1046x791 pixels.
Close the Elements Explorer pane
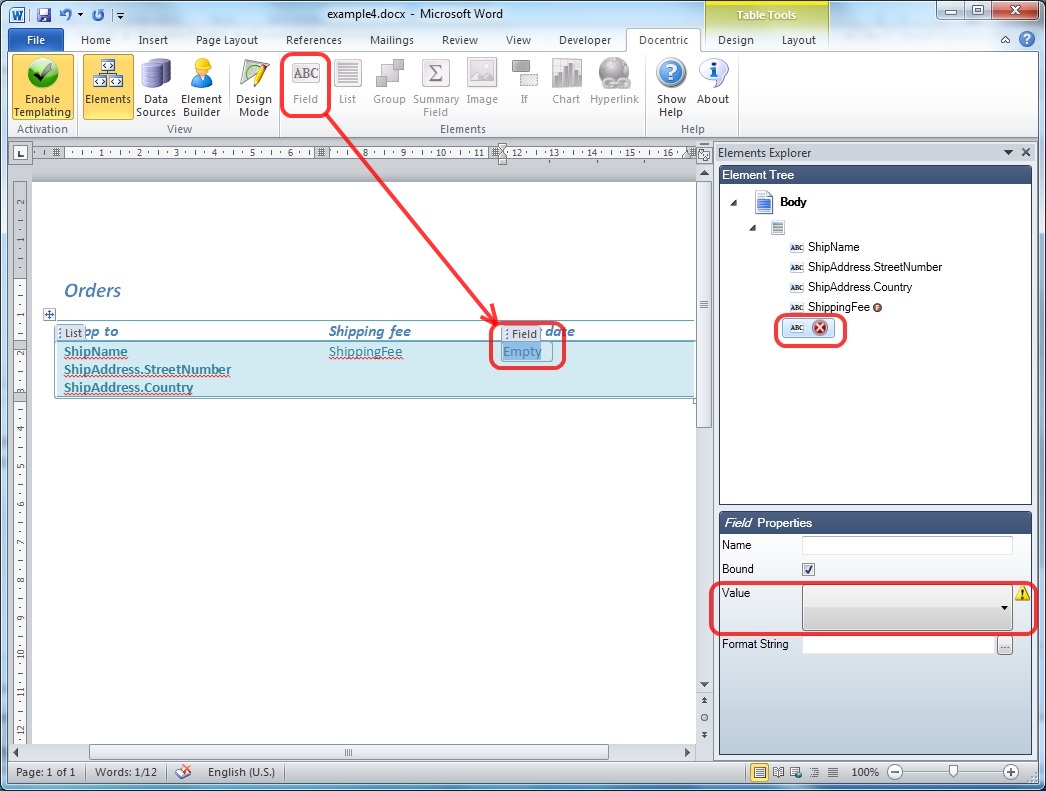pyautogui.click(x=1026, y=153)
